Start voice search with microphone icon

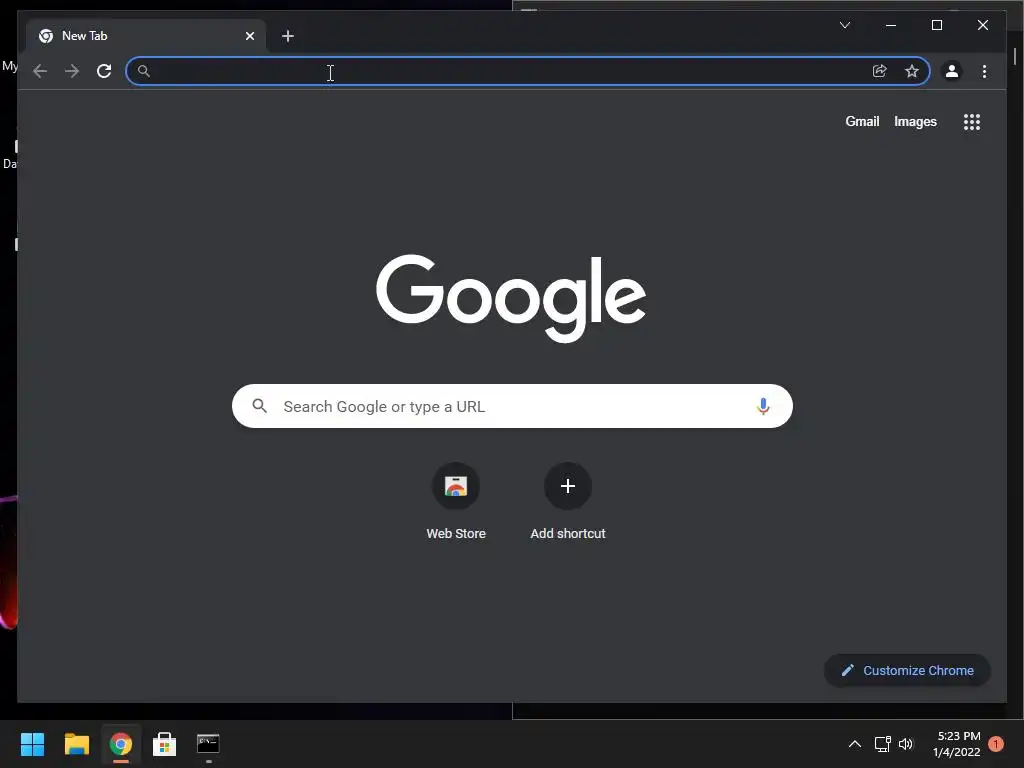pos(763,406)
